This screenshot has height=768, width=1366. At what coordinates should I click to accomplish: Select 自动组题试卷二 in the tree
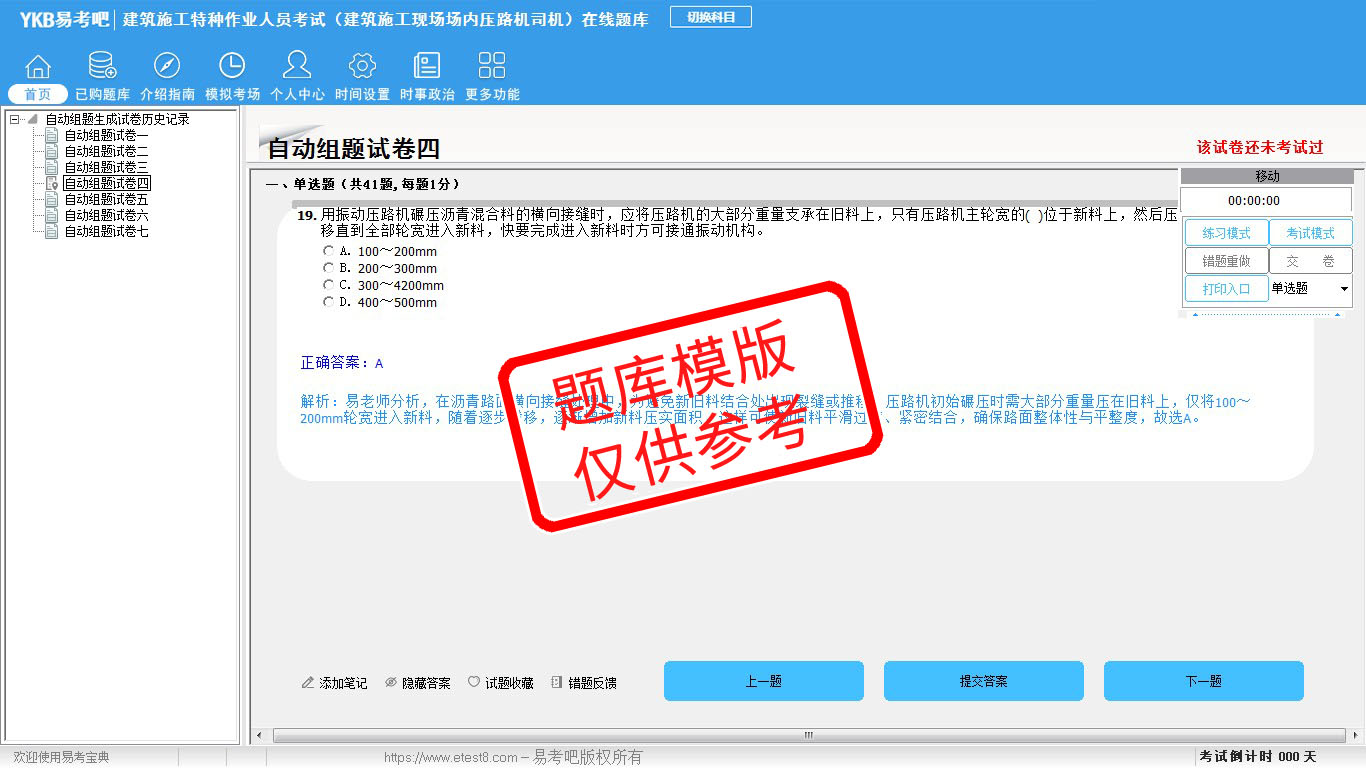tap(107, 151)
